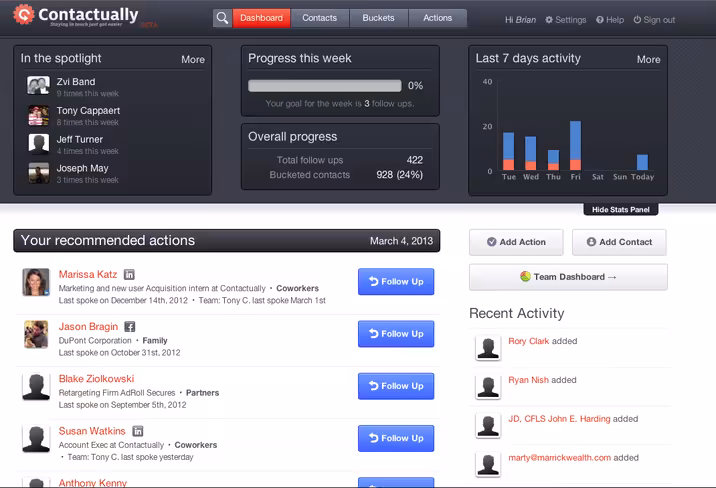Click the Help question mark icon
Image resolution: width=716 pixels, height=488 pixels.
600,20
